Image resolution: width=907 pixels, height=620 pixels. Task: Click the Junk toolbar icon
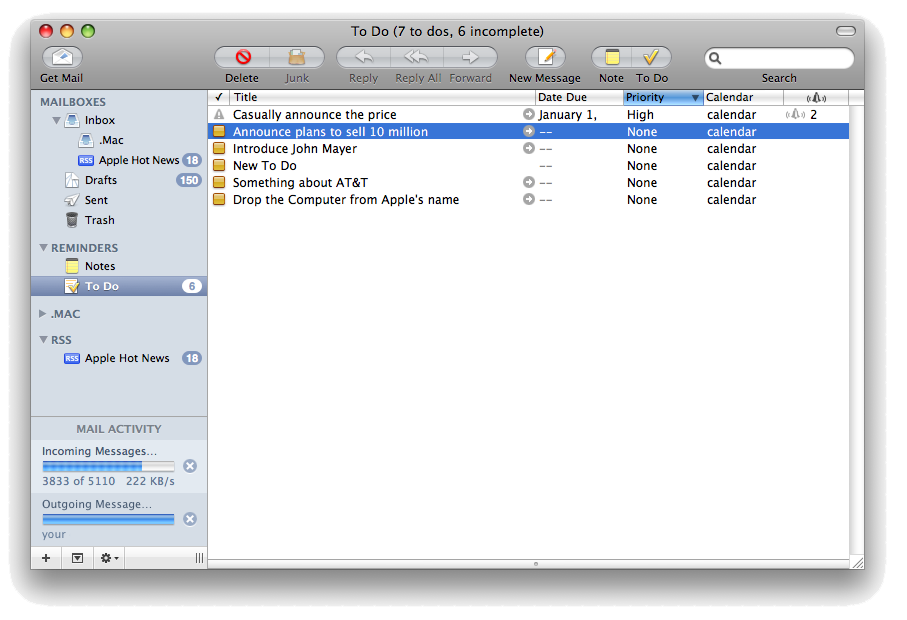[x=297, y=57]
